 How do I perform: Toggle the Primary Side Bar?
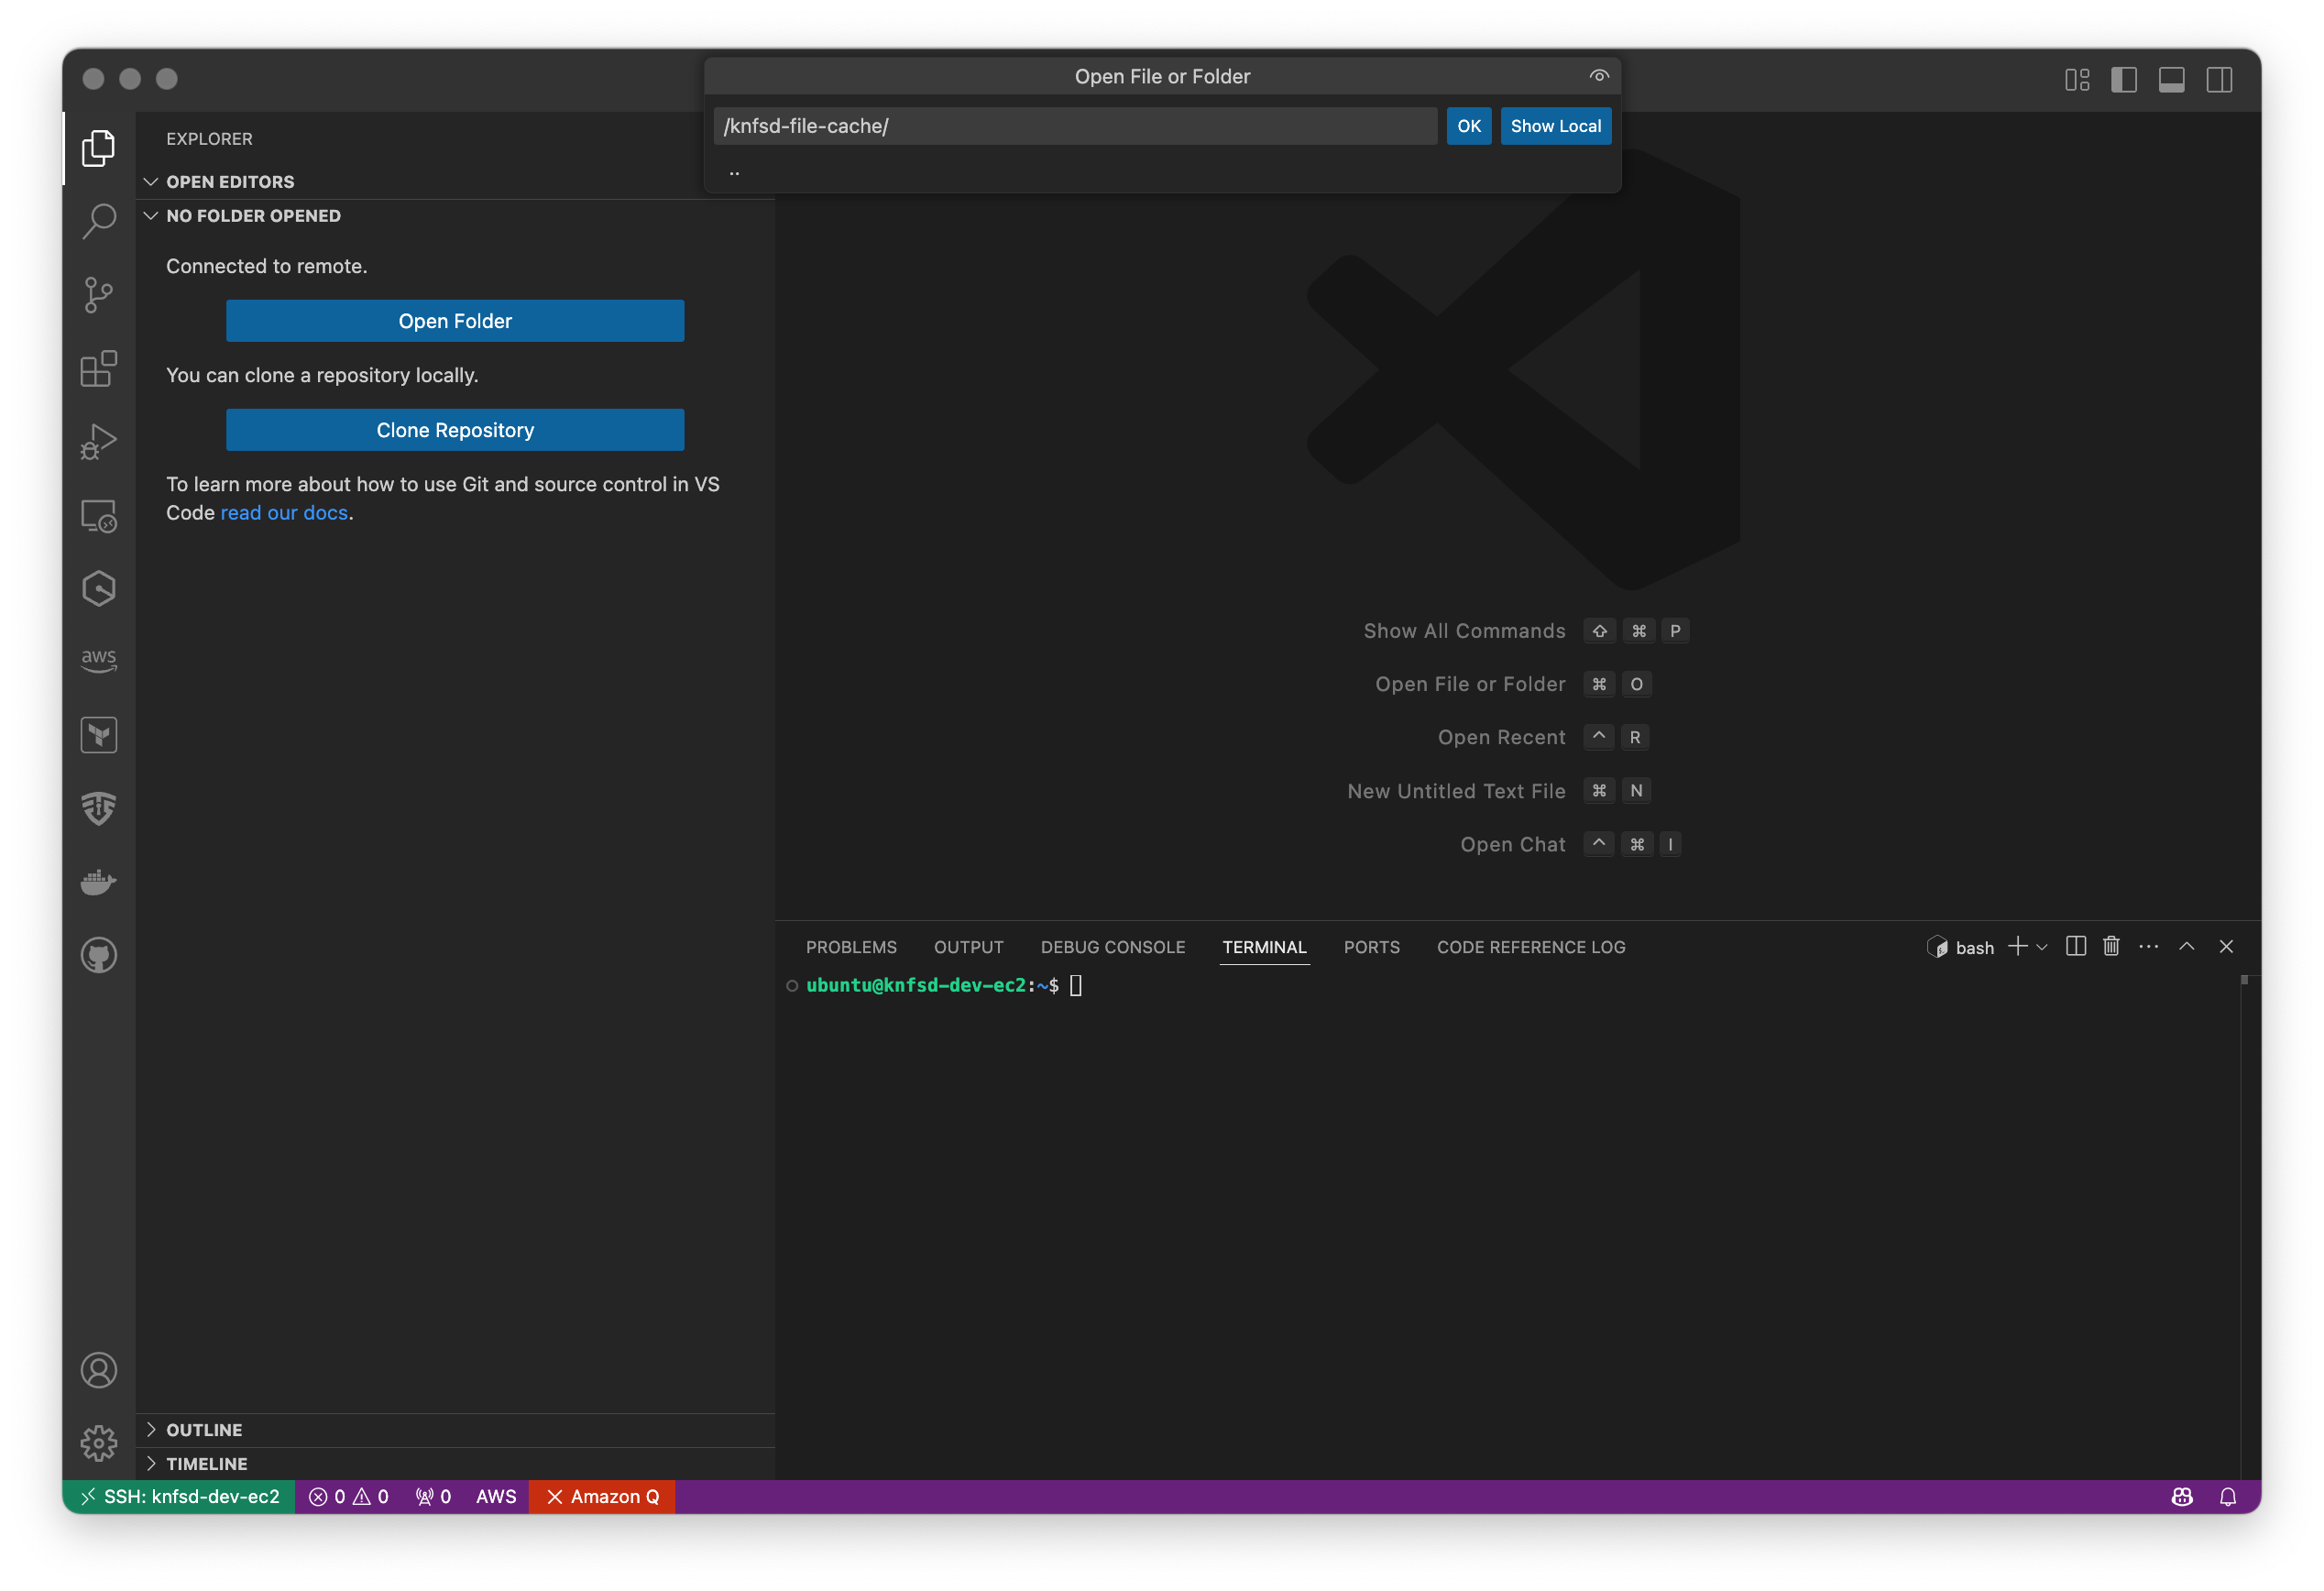pos(2124,79)
